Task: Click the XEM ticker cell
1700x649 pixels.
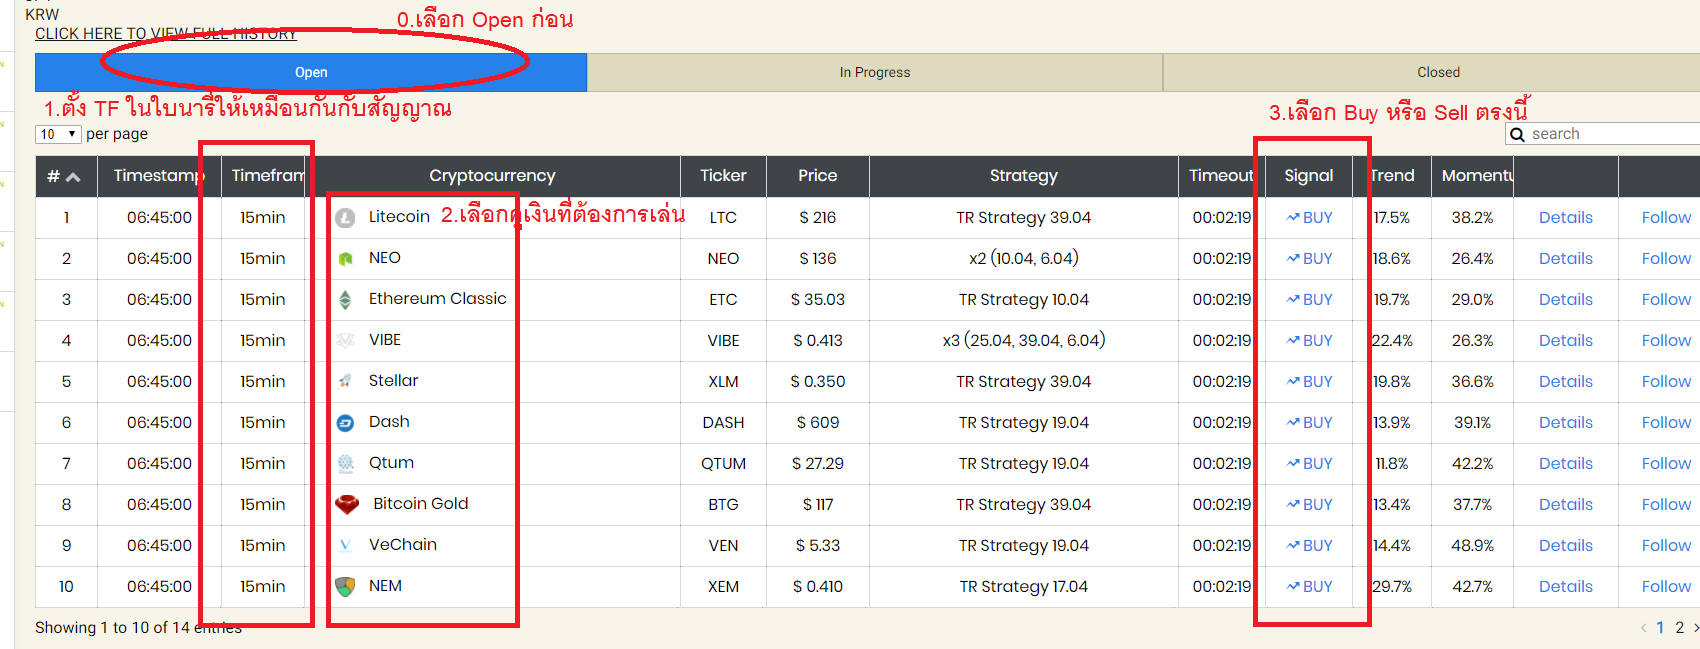Action: (x=723, y=586)
